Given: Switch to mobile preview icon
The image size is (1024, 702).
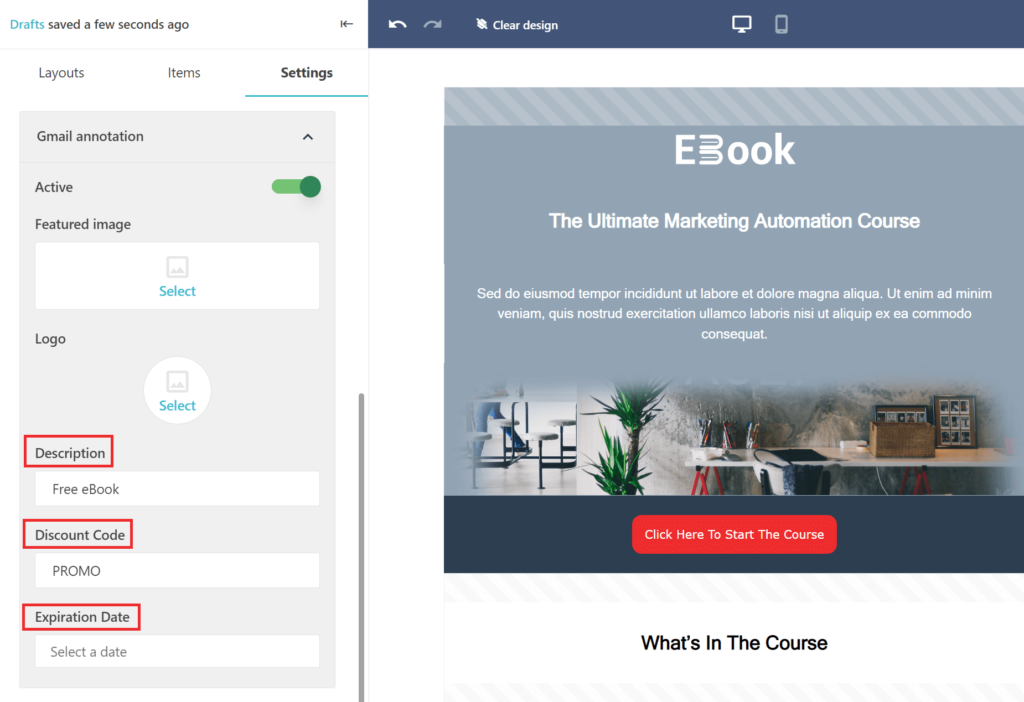Looking at the screenshot, I should 781,24.
